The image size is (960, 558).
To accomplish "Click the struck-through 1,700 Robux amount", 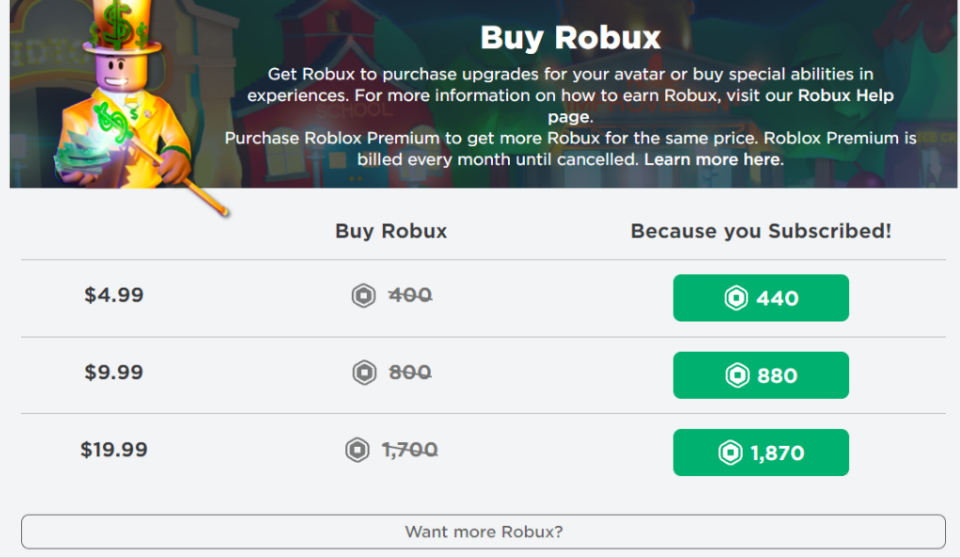I will pos(410,450).
